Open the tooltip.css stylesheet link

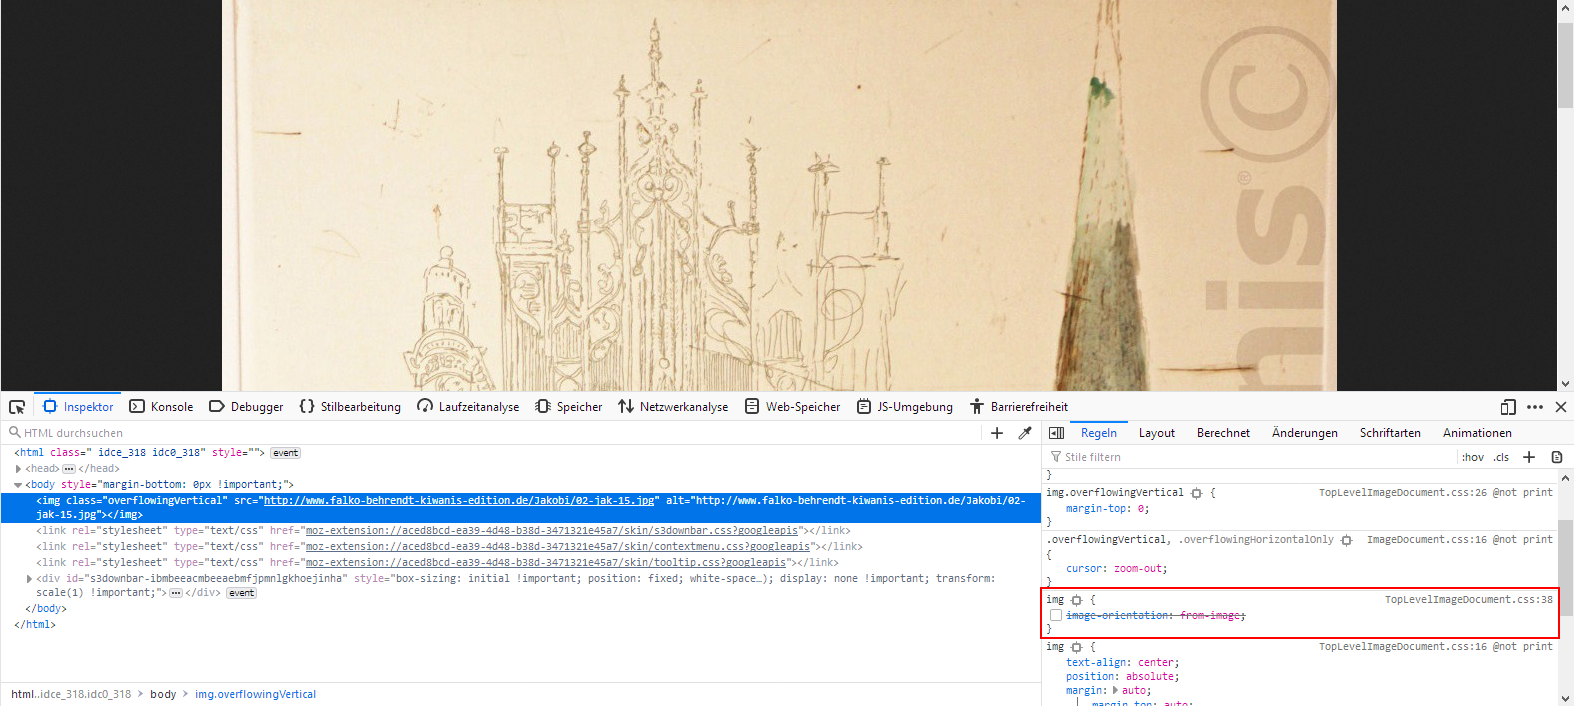[x=546, y=562]
